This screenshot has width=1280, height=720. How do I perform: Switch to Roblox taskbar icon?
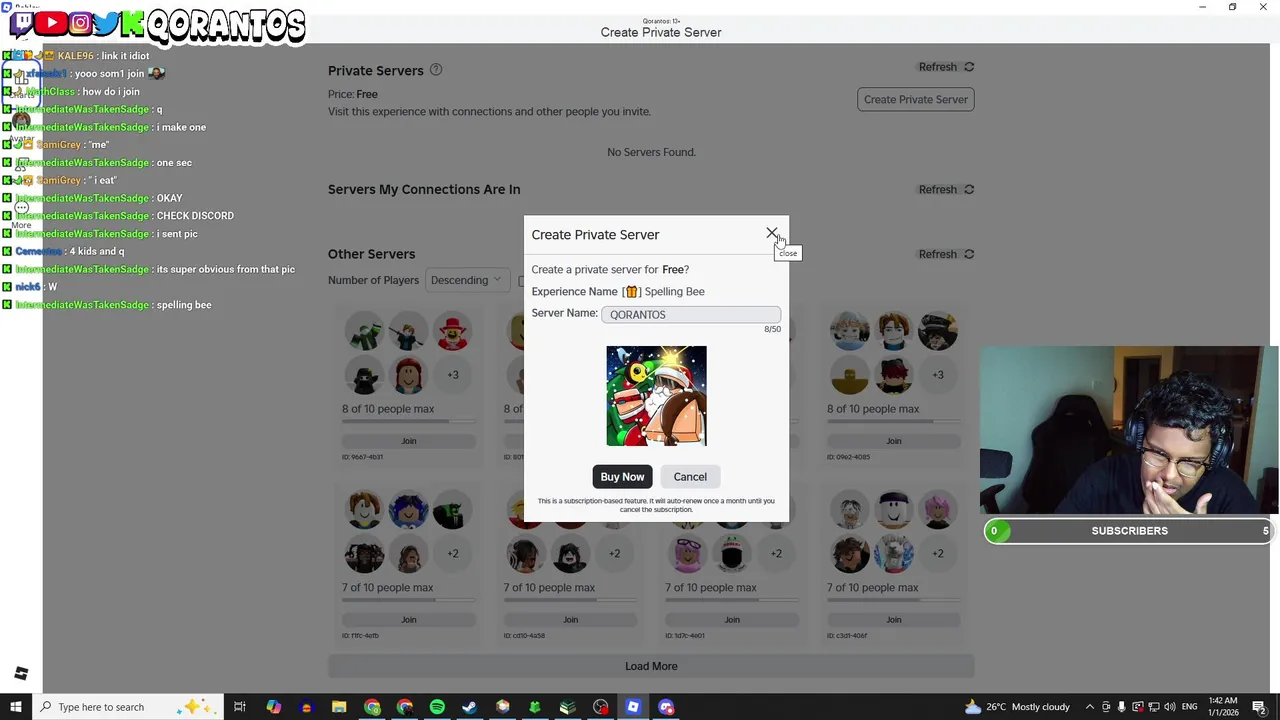(633, 707)
